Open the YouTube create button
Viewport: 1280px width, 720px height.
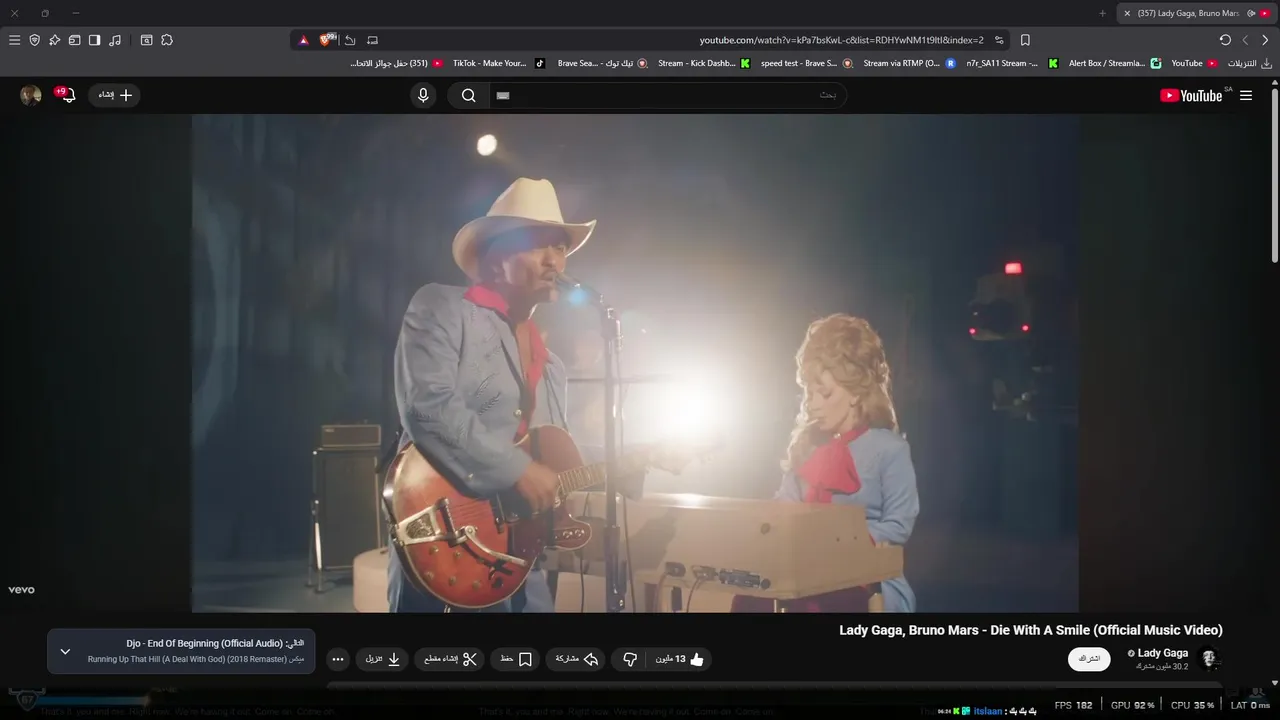pyautogui.click(x=115, y=95)
